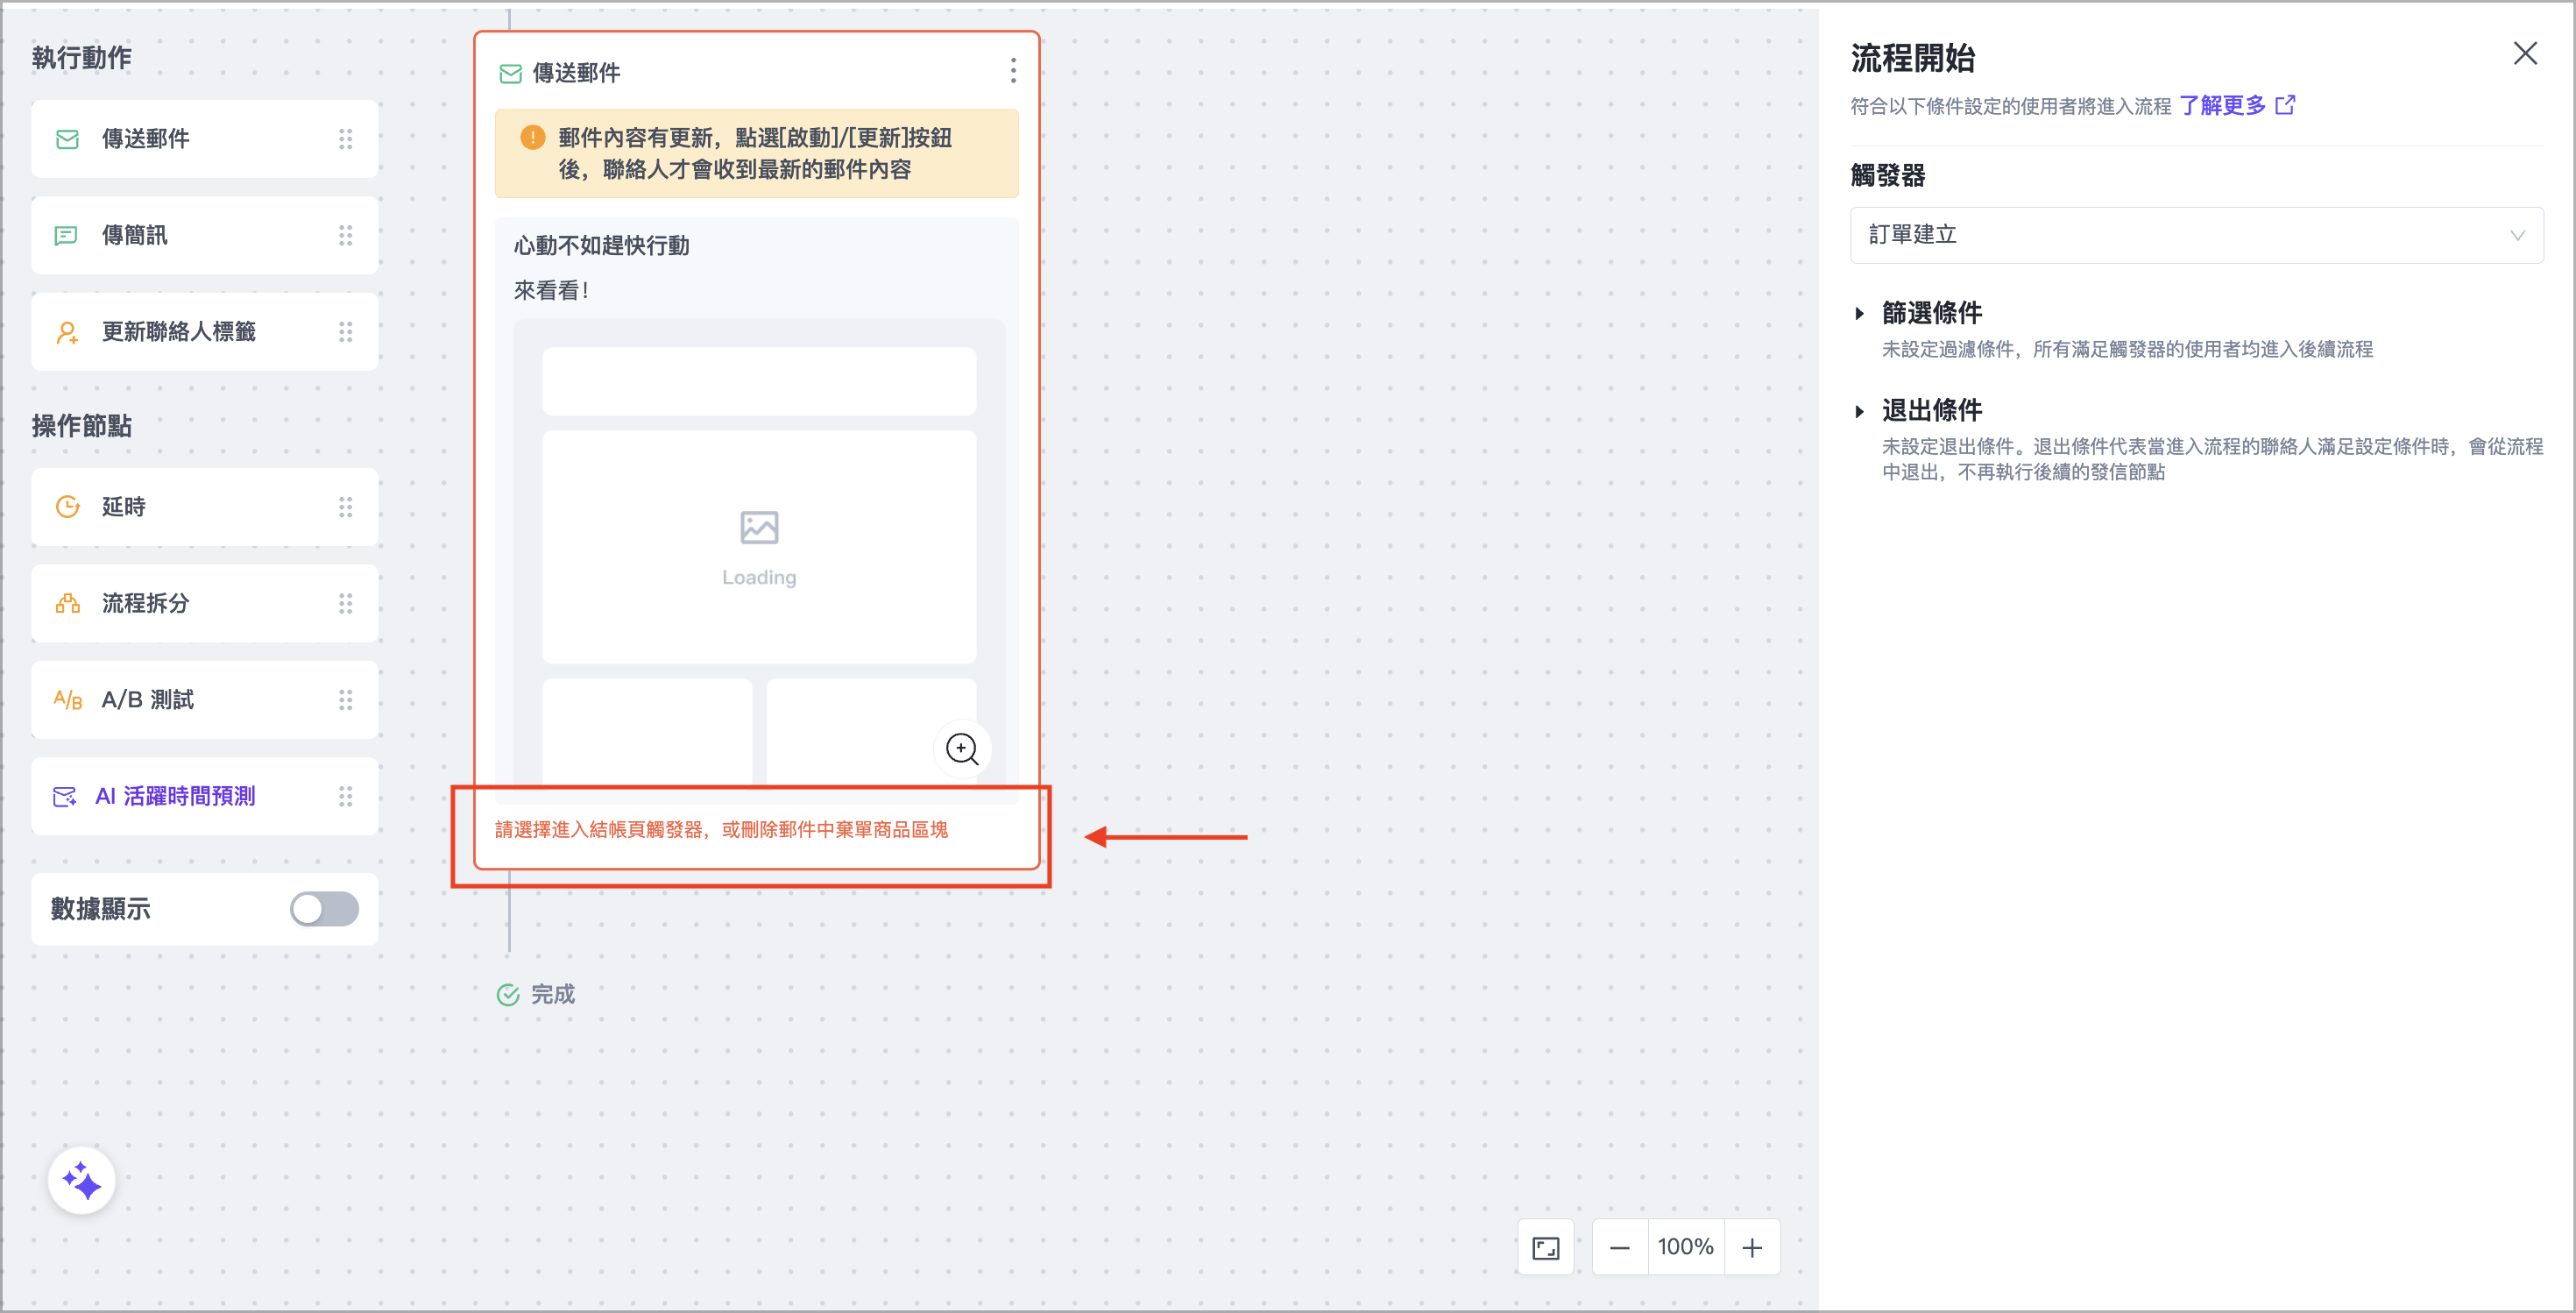Close the 流程開始 panel
Viewport: 2576px width, 1313px height.
[2525, 54]
